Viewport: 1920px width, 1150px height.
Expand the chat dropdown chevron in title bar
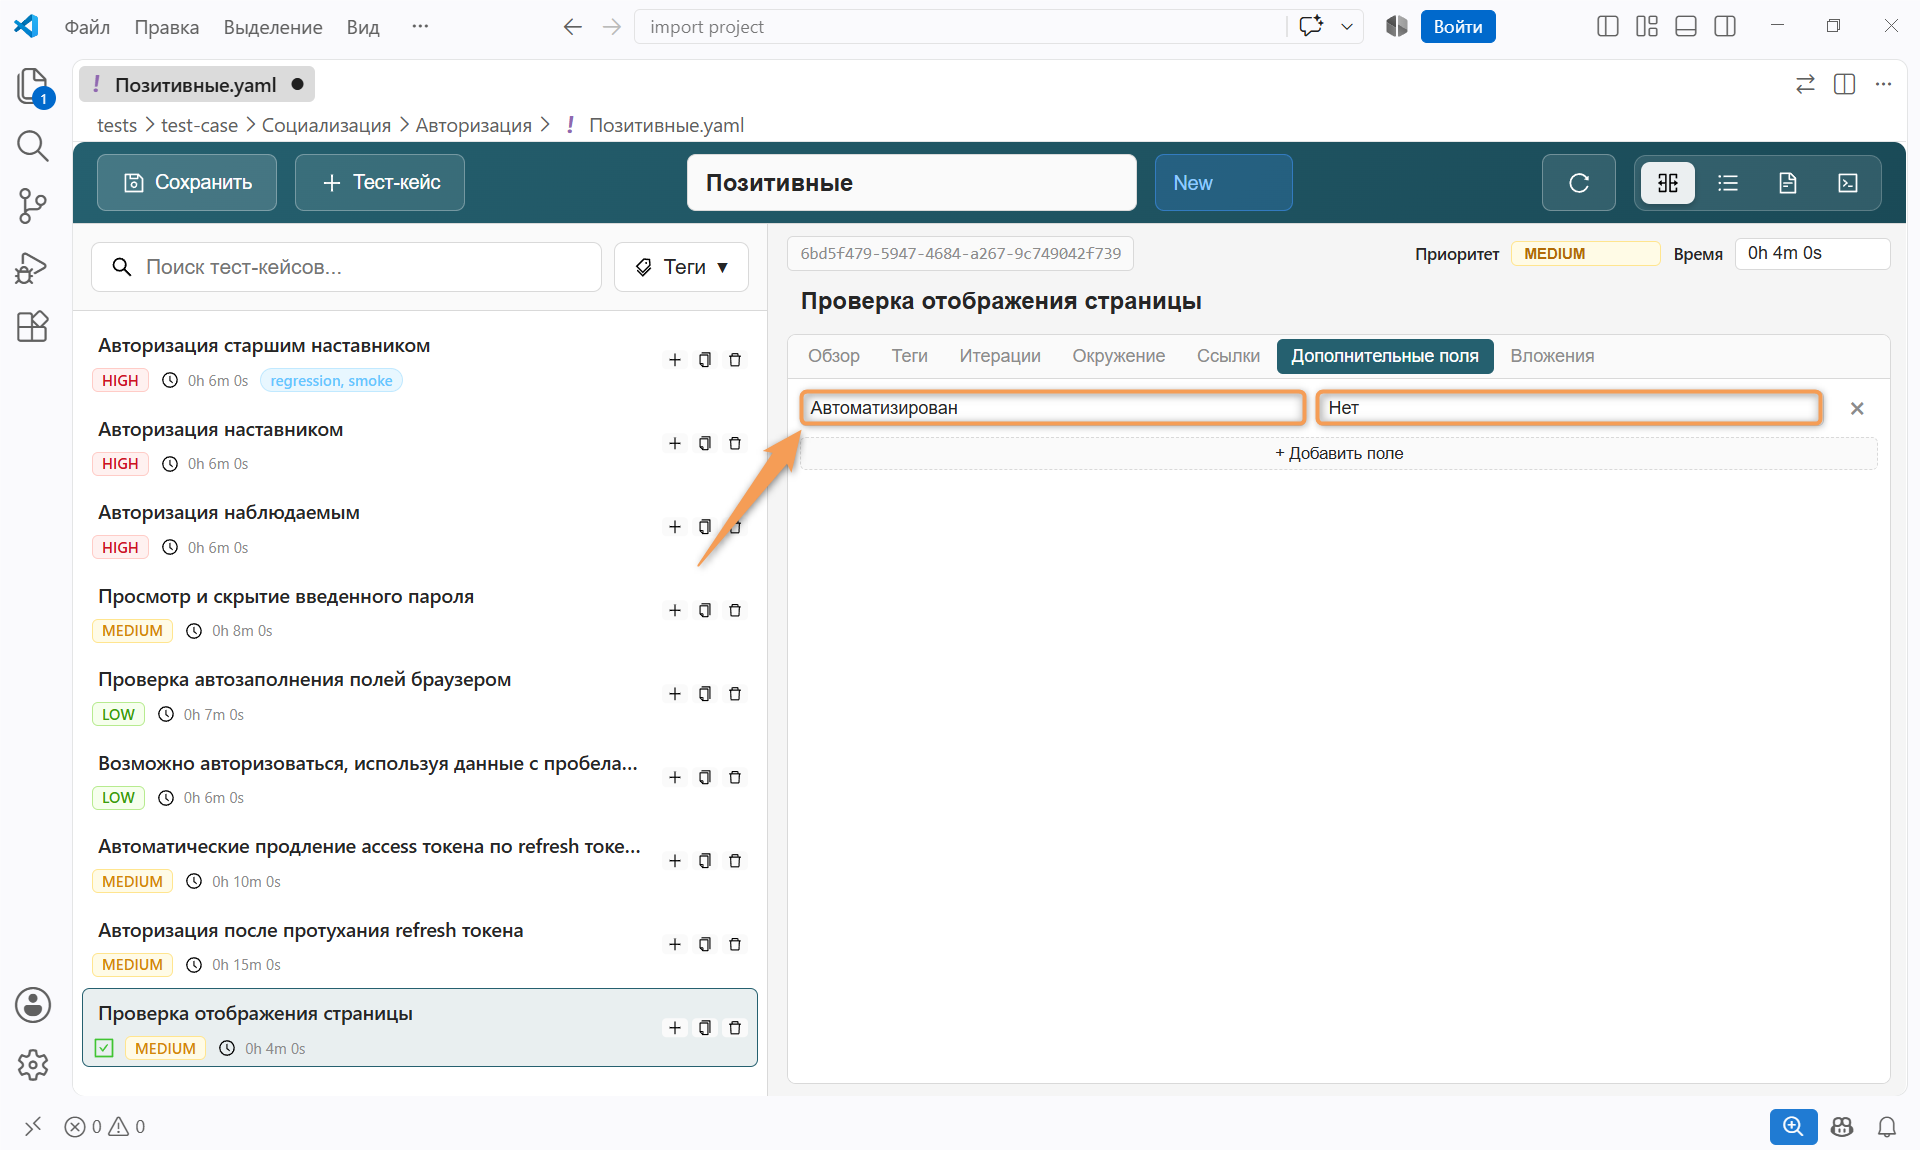(x=1347, y=27)
